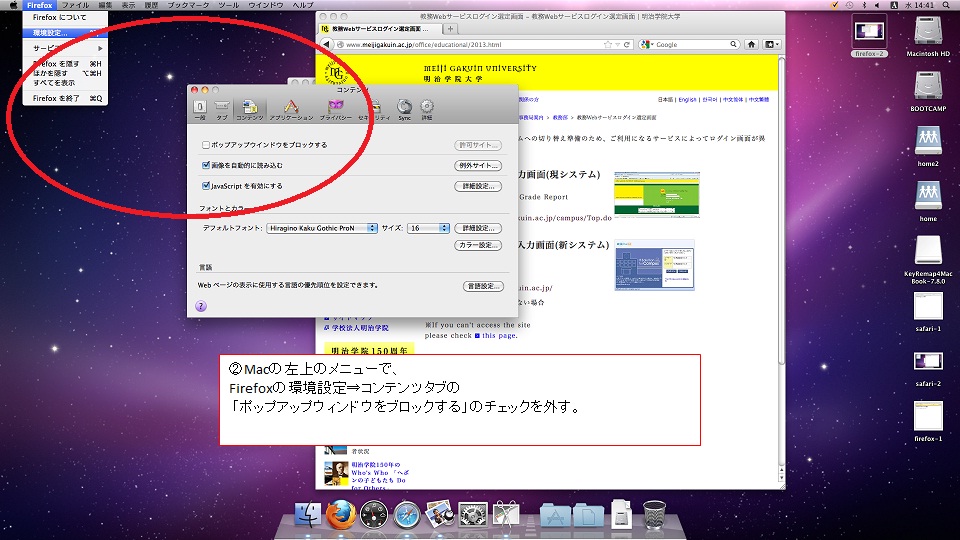Open the ヘルプ menu
Image resolution: width=960 pixels, height=540 pixels.
(x=303, y=5)
